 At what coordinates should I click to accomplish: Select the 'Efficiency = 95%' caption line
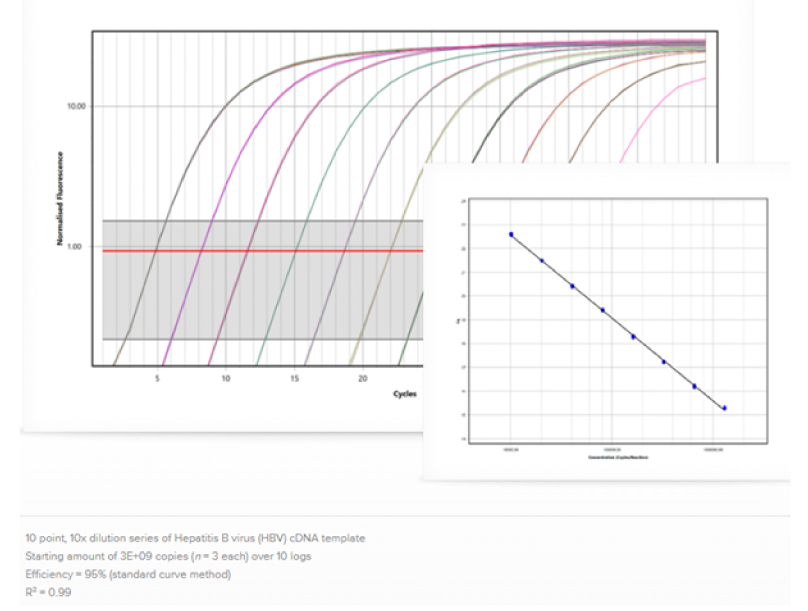tap(128, 574)
